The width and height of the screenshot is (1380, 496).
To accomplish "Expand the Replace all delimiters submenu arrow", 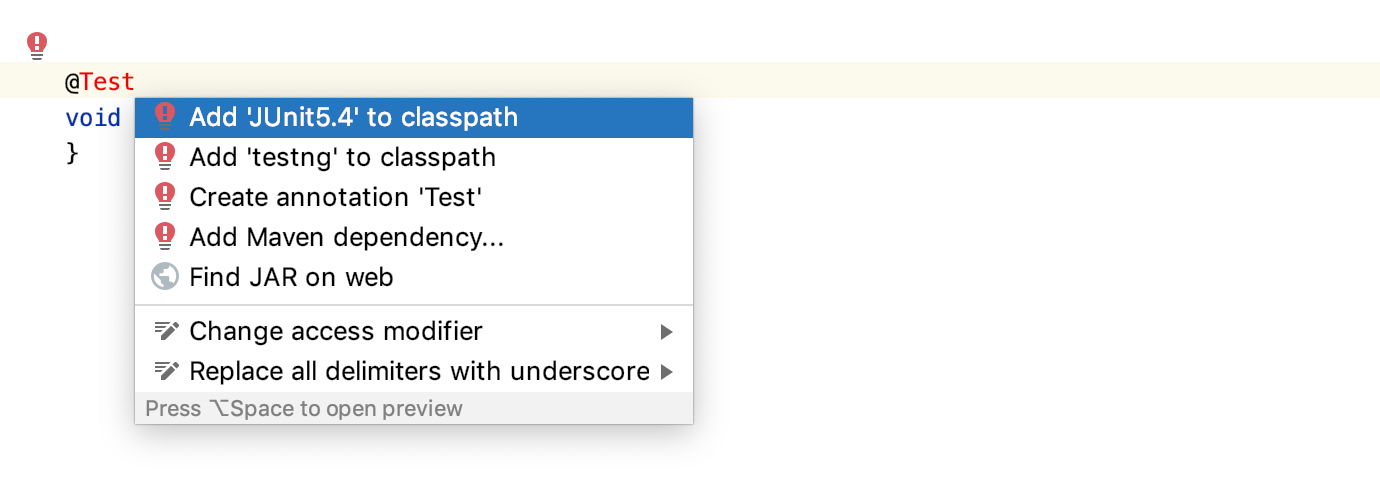I will tap(667, 371).
